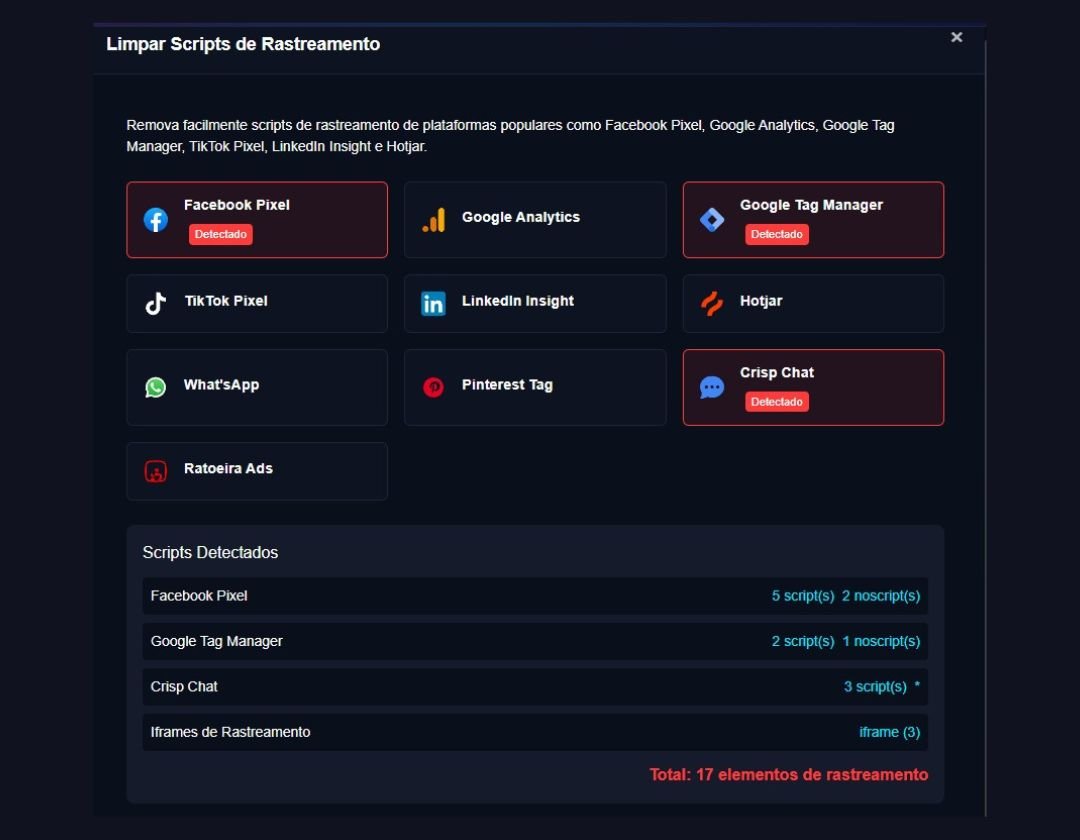Screen dimensions: 1080x840
Task: Click the LinkedIn Insight logo icon
Action: coord(433,304)
